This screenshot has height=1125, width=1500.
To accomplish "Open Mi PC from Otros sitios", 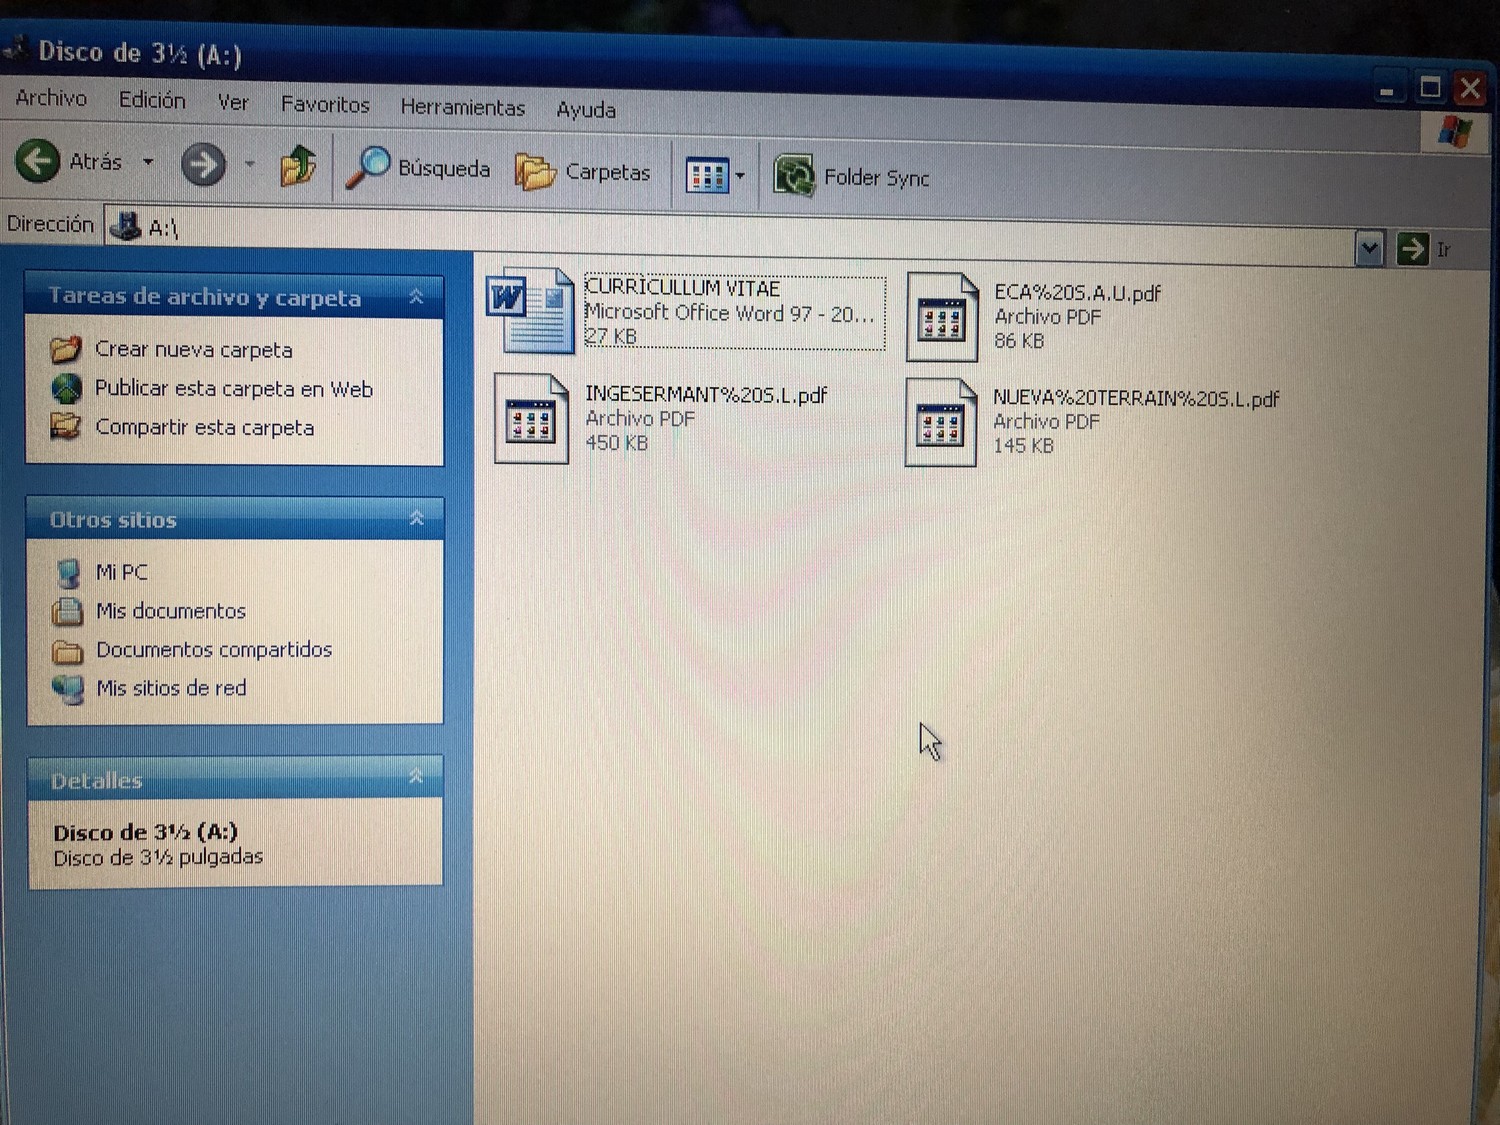I will pyautogui.click(x=122, y=572).
